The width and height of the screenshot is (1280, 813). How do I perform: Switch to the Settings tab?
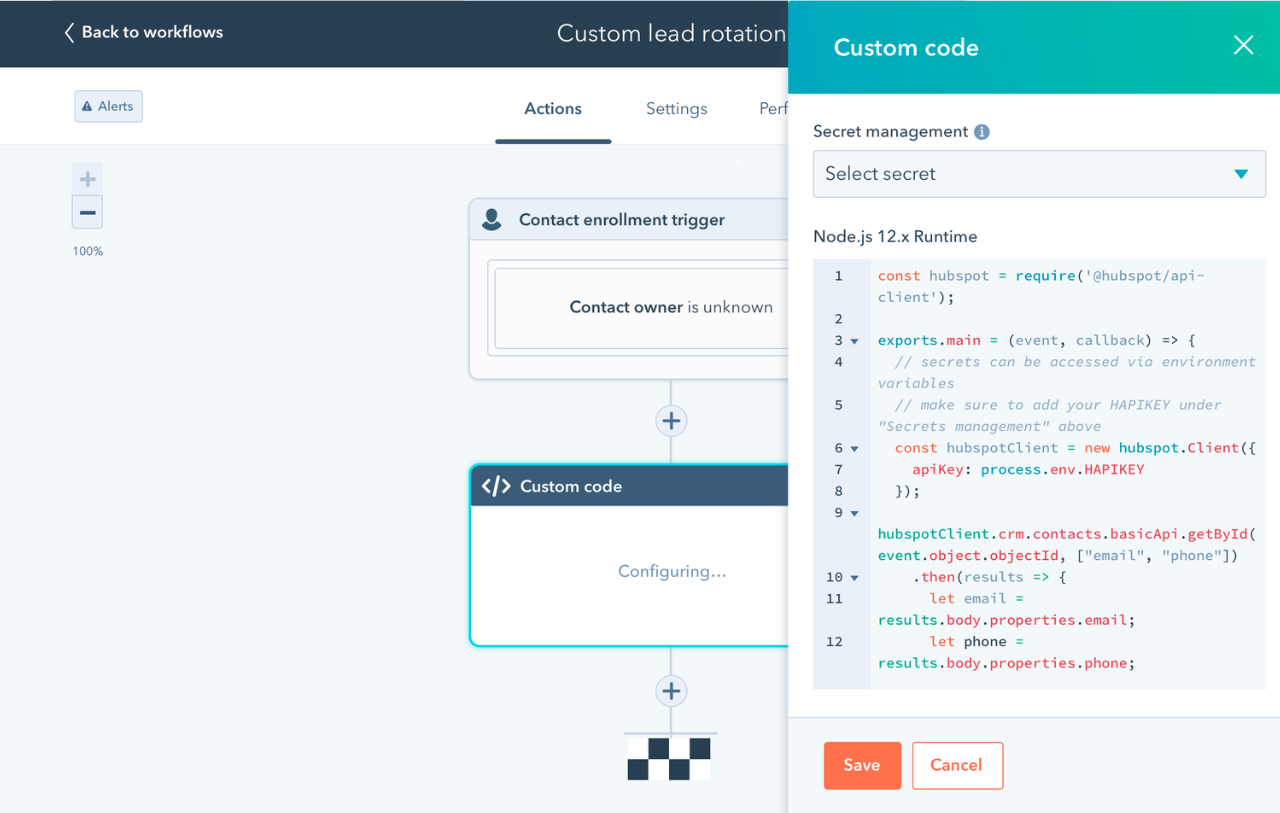(676, 109)
